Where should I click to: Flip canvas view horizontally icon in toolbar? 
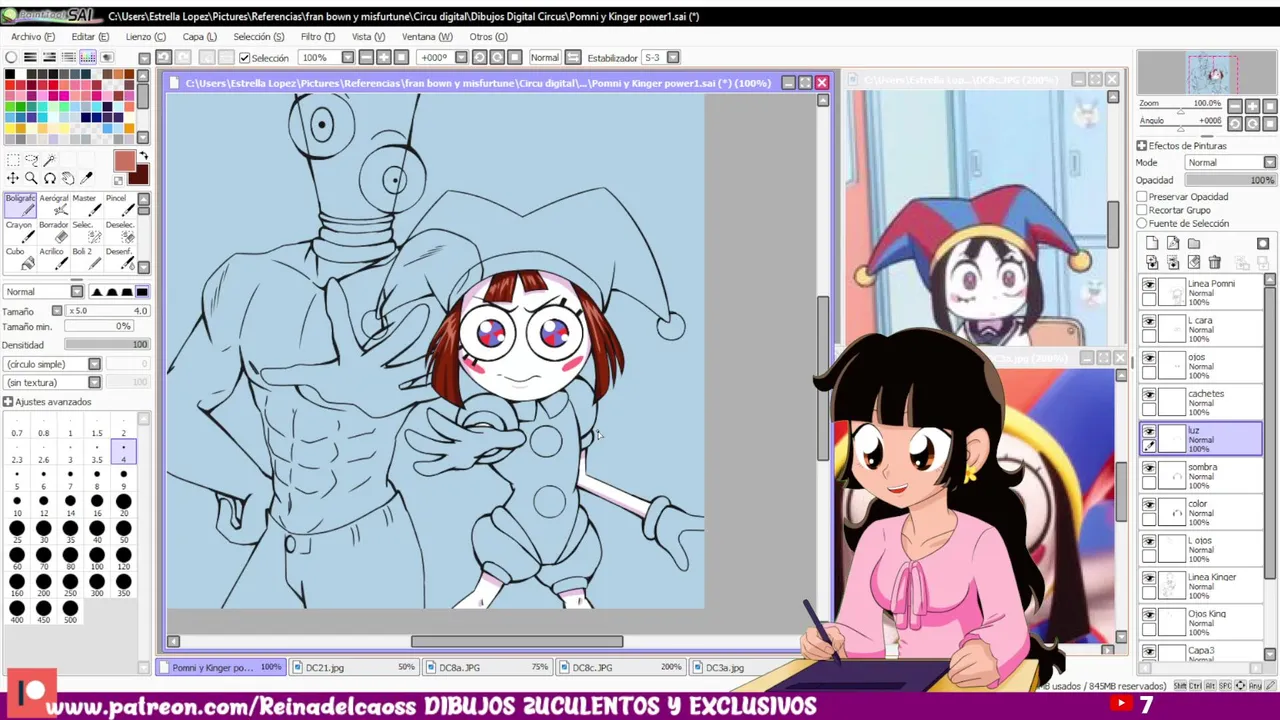click(x=573, y=58)
